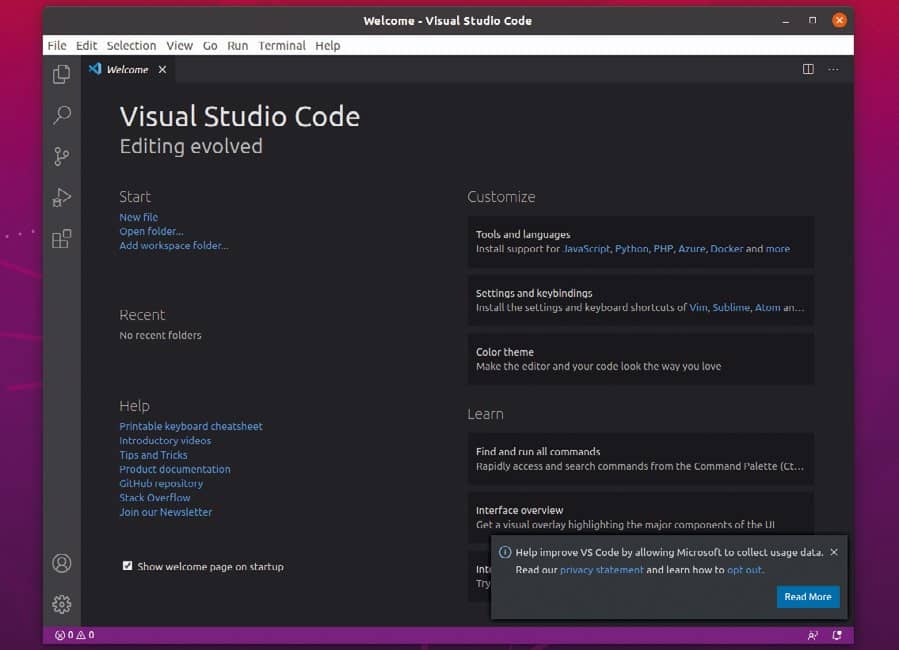Viewport: 899px width, 650px height.
Task: Click the notifications bell in status bar
Action: 837,635
